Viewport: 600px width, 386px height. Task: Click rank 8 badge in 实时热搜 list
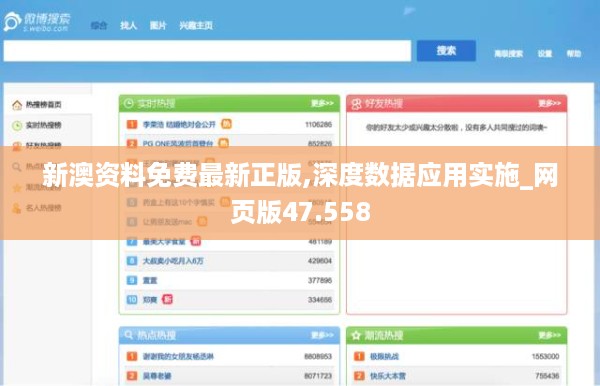(132, 261)
